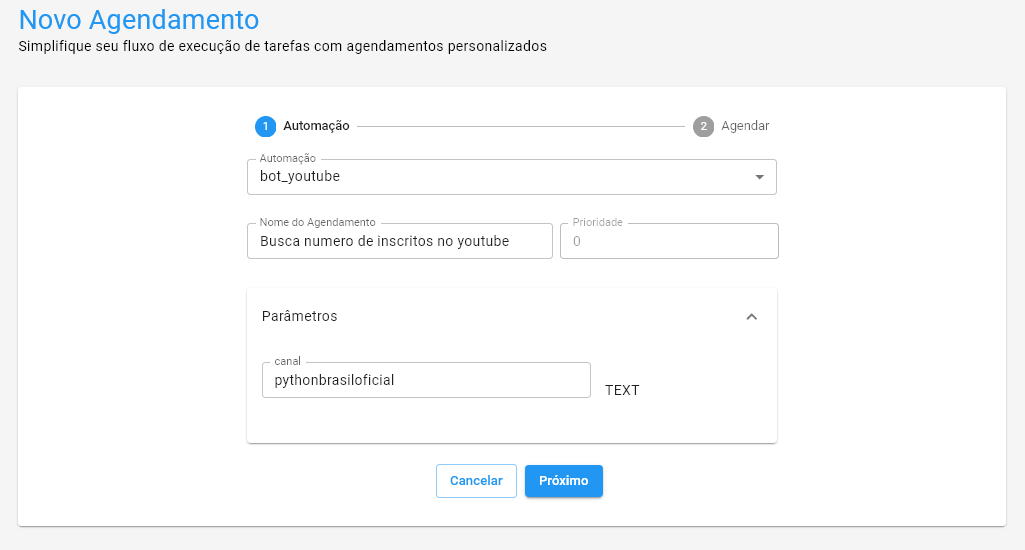Click the small "Prioridade" field label

click(x=598, y=222)
